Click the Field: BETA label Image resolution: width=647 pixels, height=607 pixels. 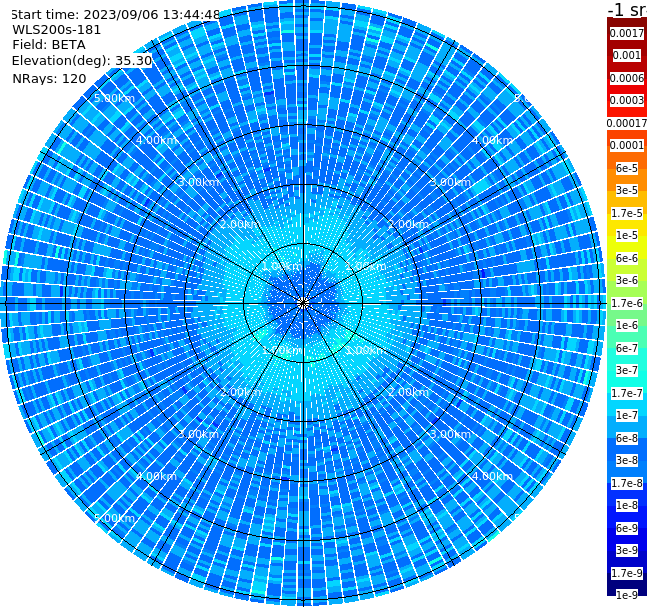pos(49,45)
